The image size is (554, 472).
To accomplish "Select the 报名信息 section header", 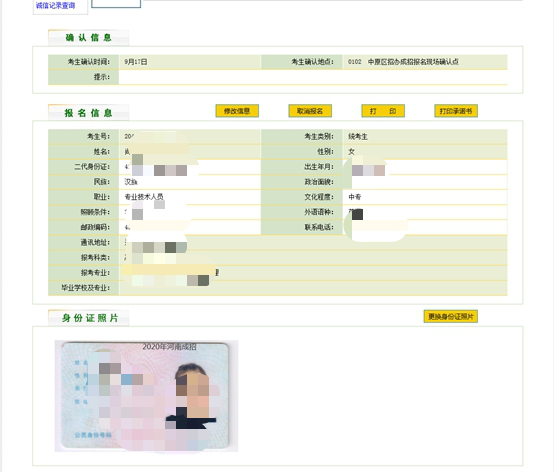I will click(88, 113).
